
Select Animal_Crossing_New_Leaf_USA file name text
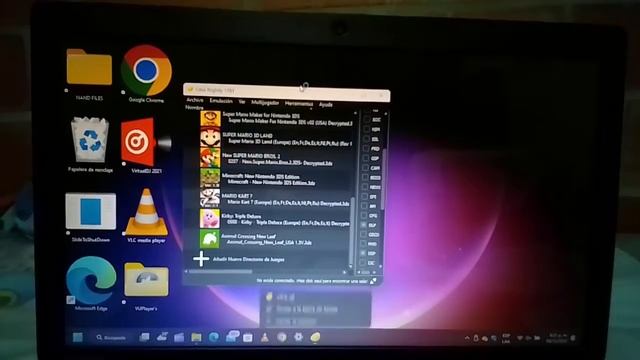[269, 242]
